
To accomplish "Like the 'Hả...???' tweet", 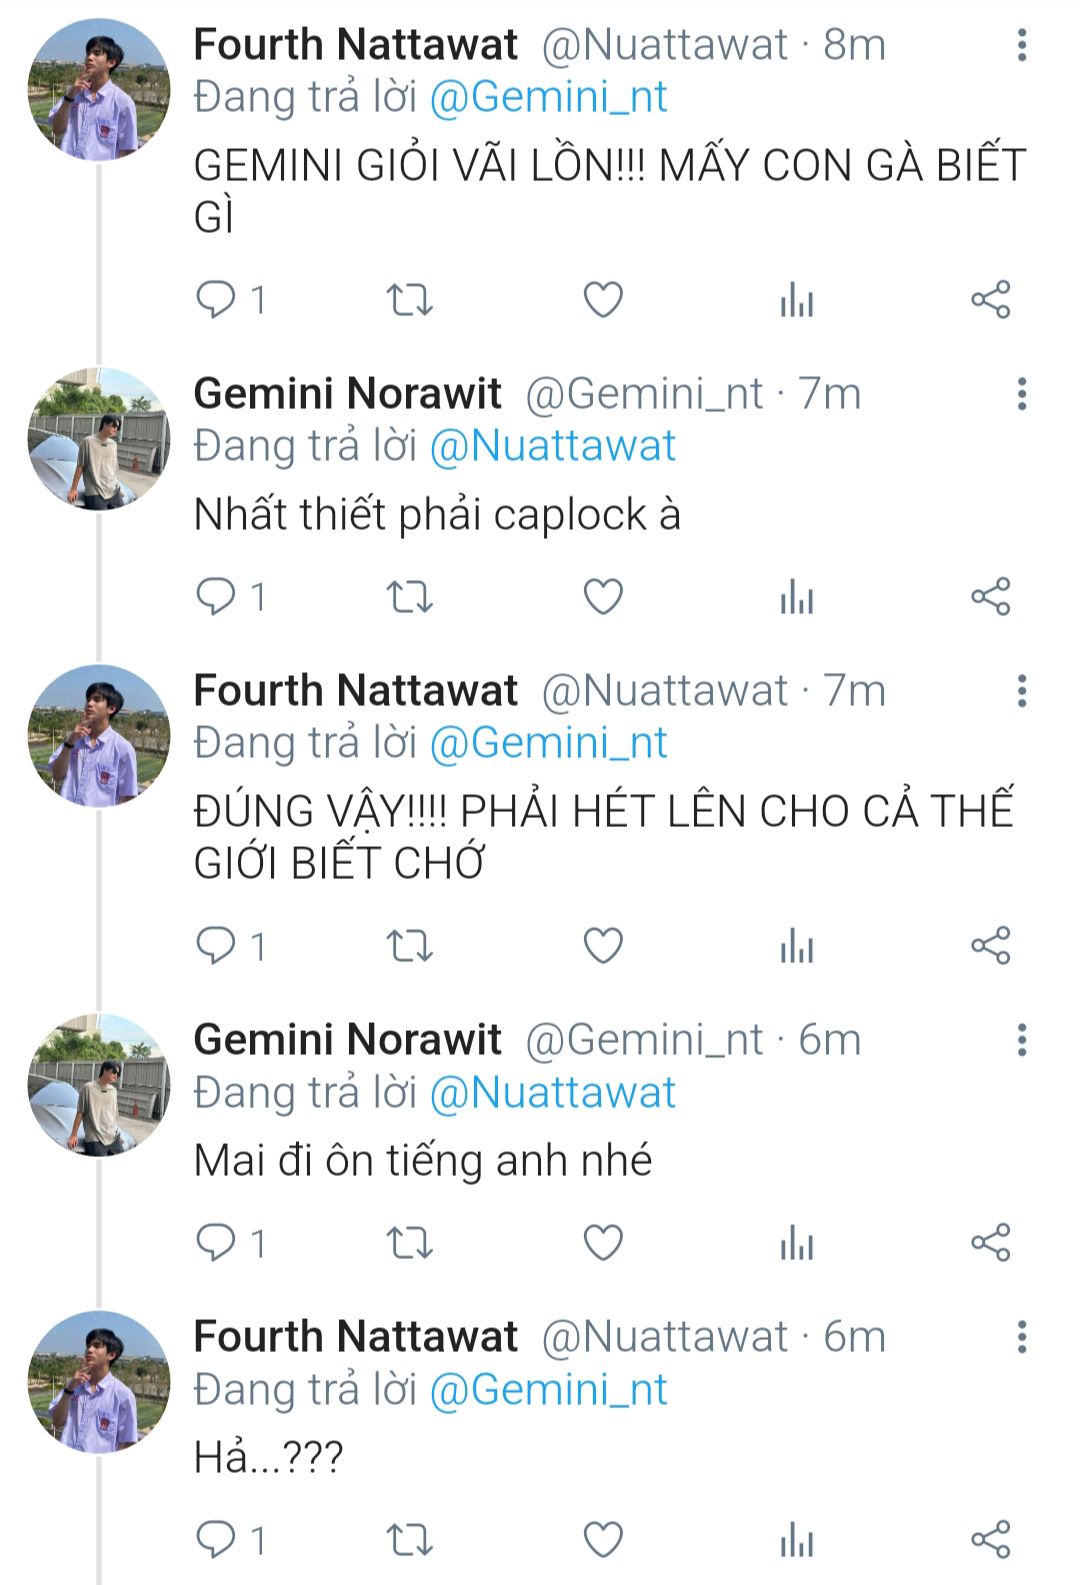I will [x=603, y=1540].
